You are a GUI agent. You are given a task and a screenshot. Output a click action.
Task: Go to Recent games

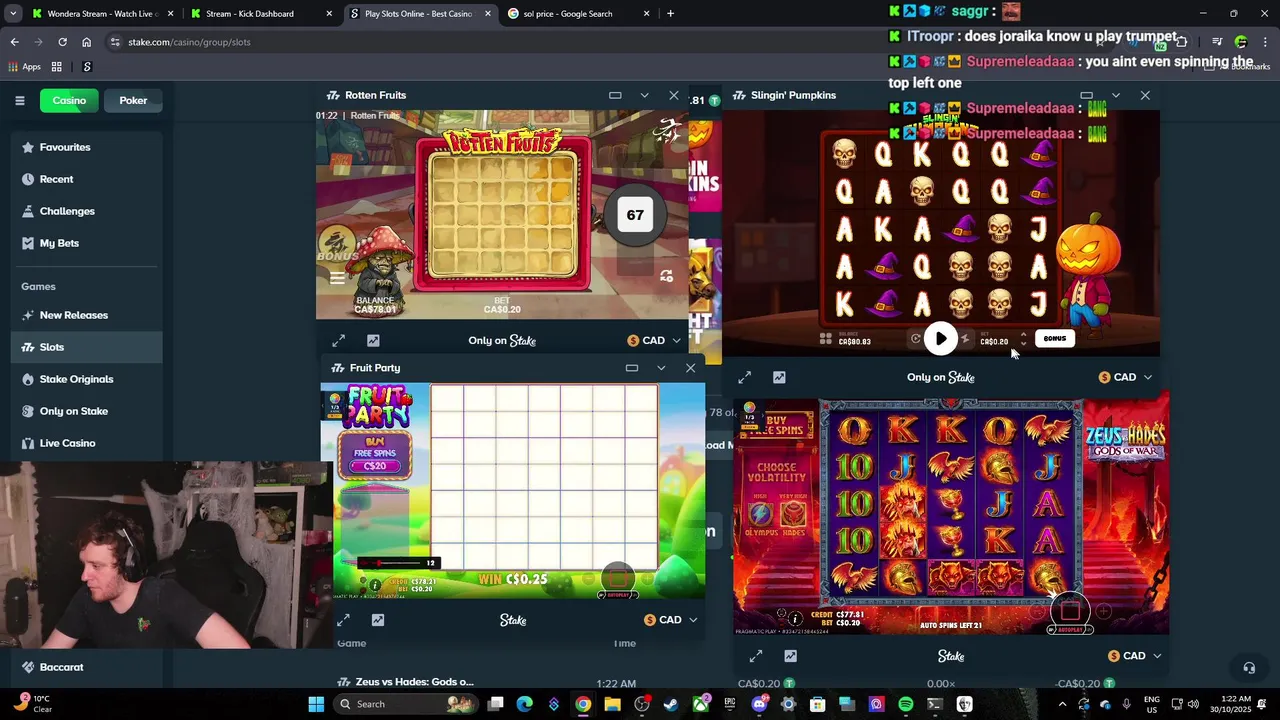tap(86, 179)
